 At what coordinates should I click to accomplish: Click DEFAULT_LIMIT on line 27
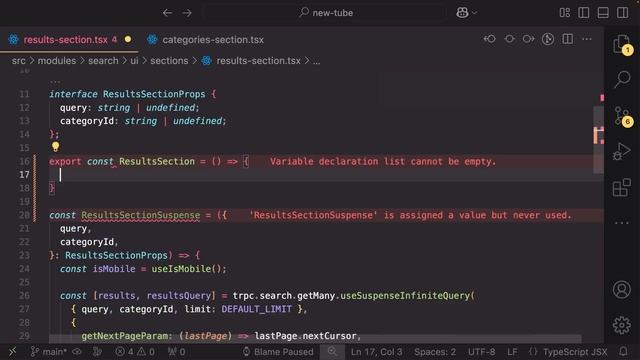pyautogui.click(x=256, y=309)
